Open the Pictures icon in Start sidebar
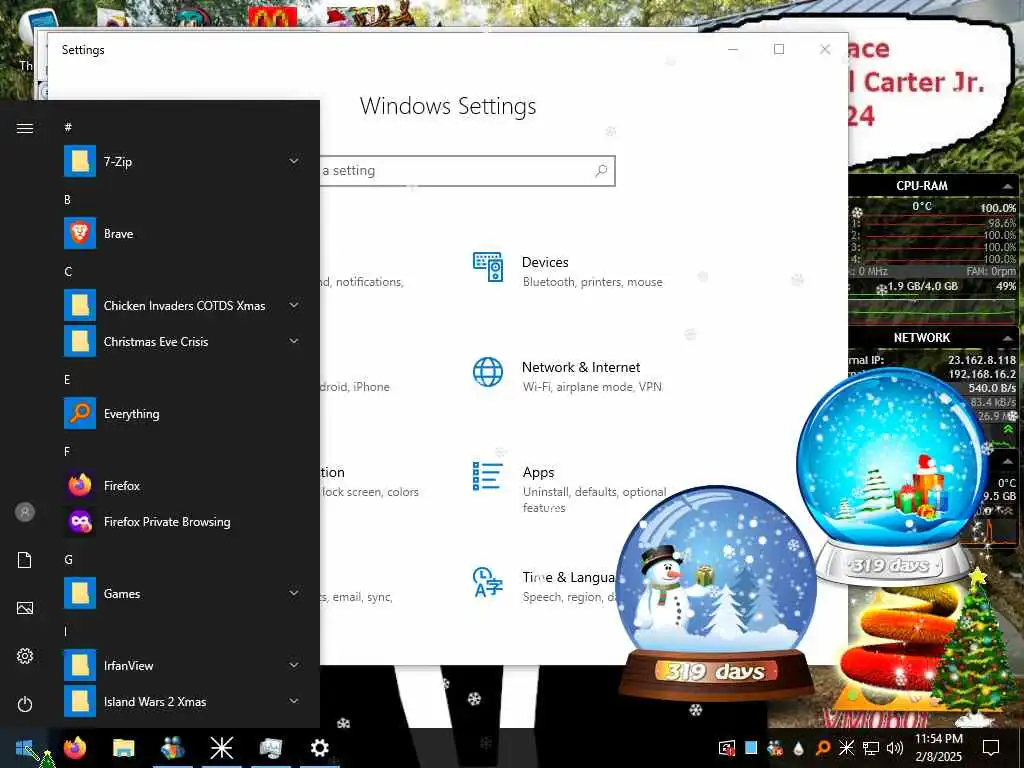1024x768 pixels. [25, 608]
